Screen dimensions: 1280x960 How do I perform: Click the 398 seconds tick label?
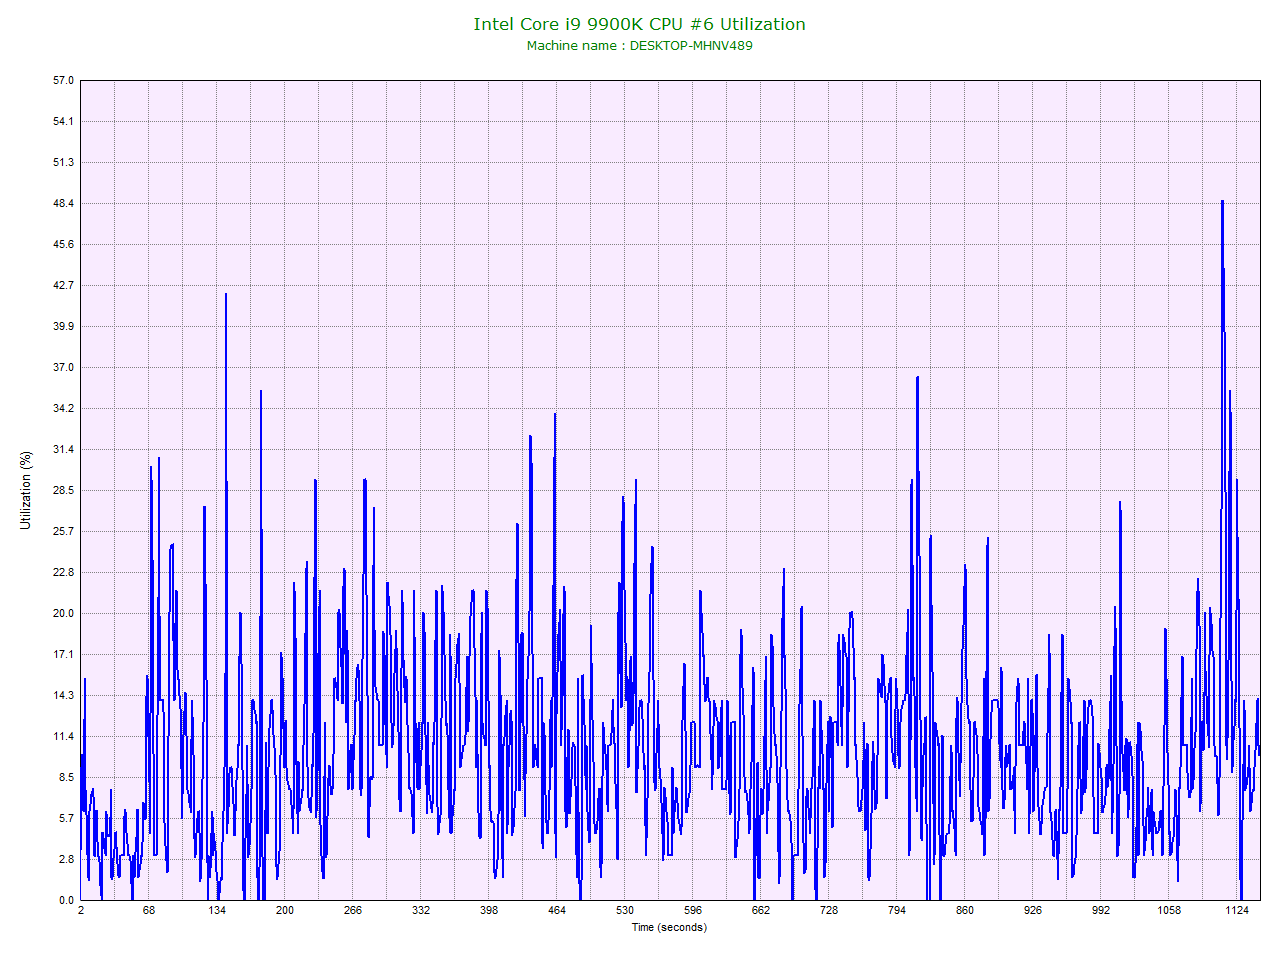[489, 910]
